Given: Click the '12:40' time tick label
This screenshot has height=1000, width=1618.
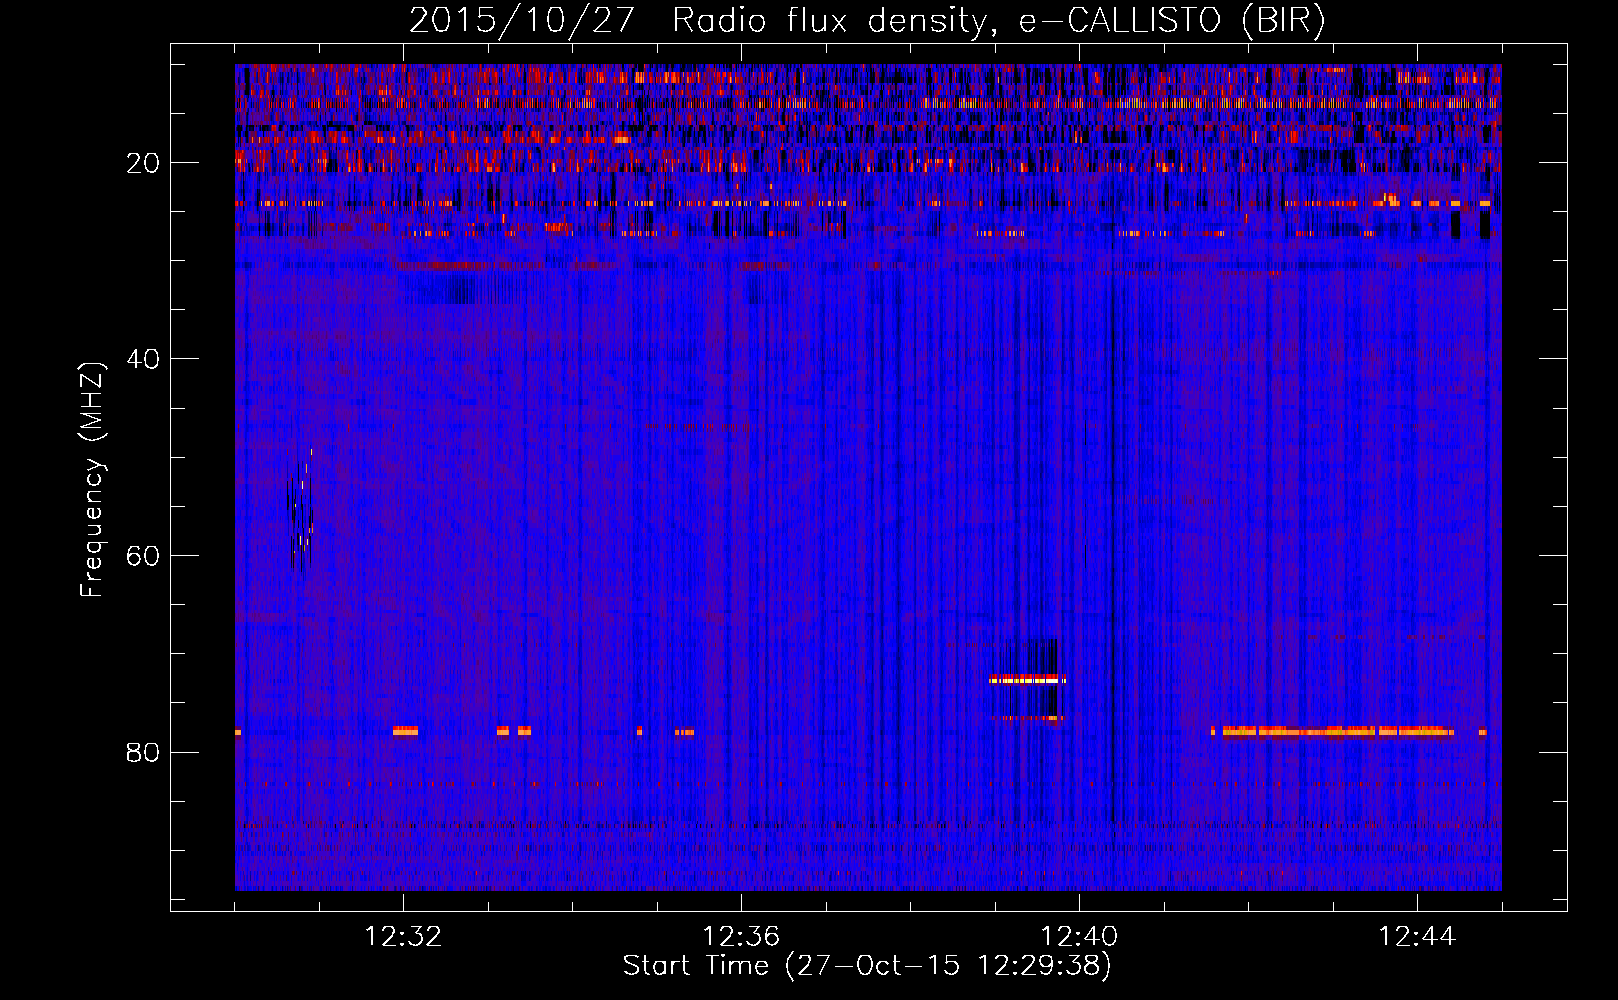Looking at the screenshot, I should click(x=1079, y=937).
